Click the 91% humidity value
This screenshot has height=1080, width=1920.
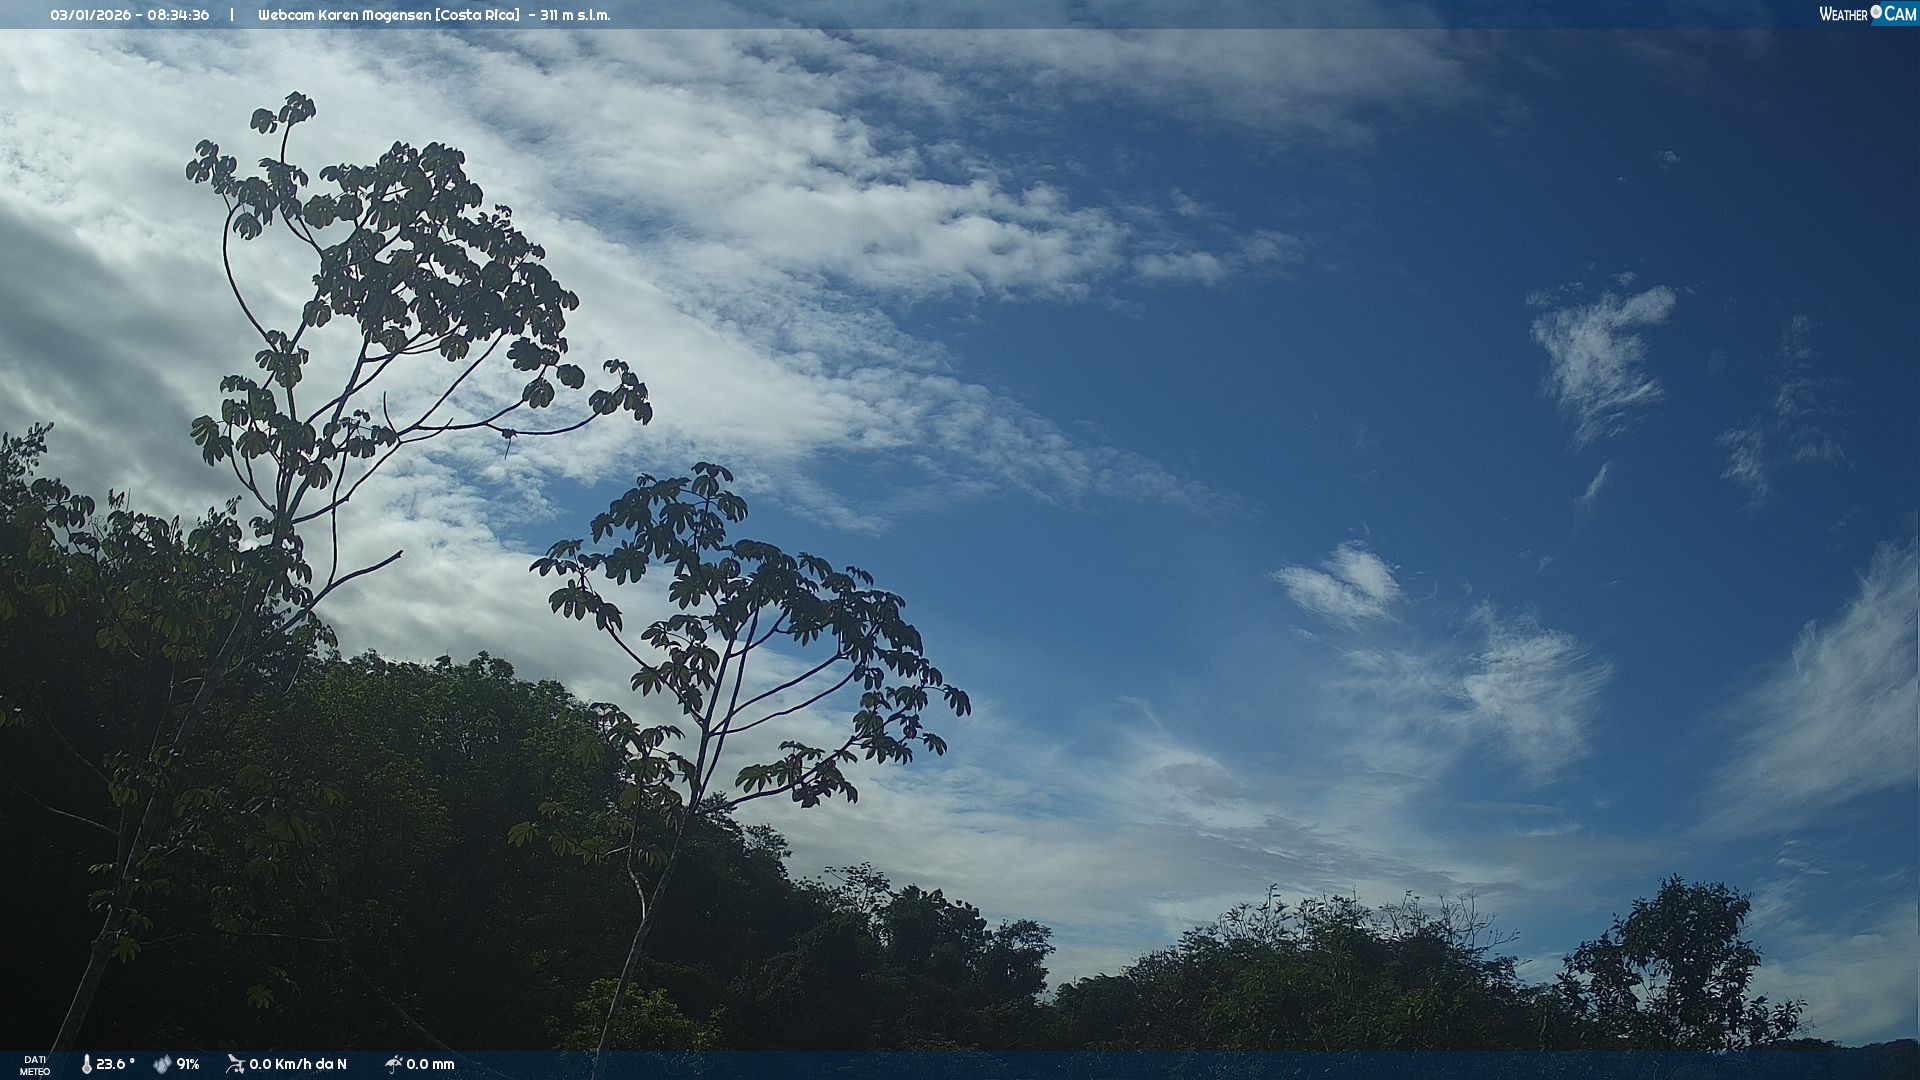coord(188,1064)
